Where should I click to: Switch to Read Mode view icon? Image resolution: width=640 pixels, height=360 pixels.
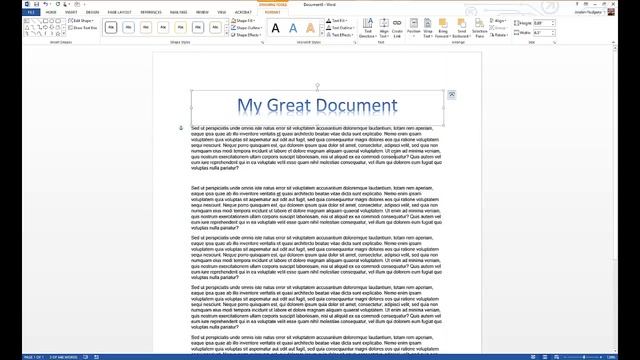coord(533,357)
